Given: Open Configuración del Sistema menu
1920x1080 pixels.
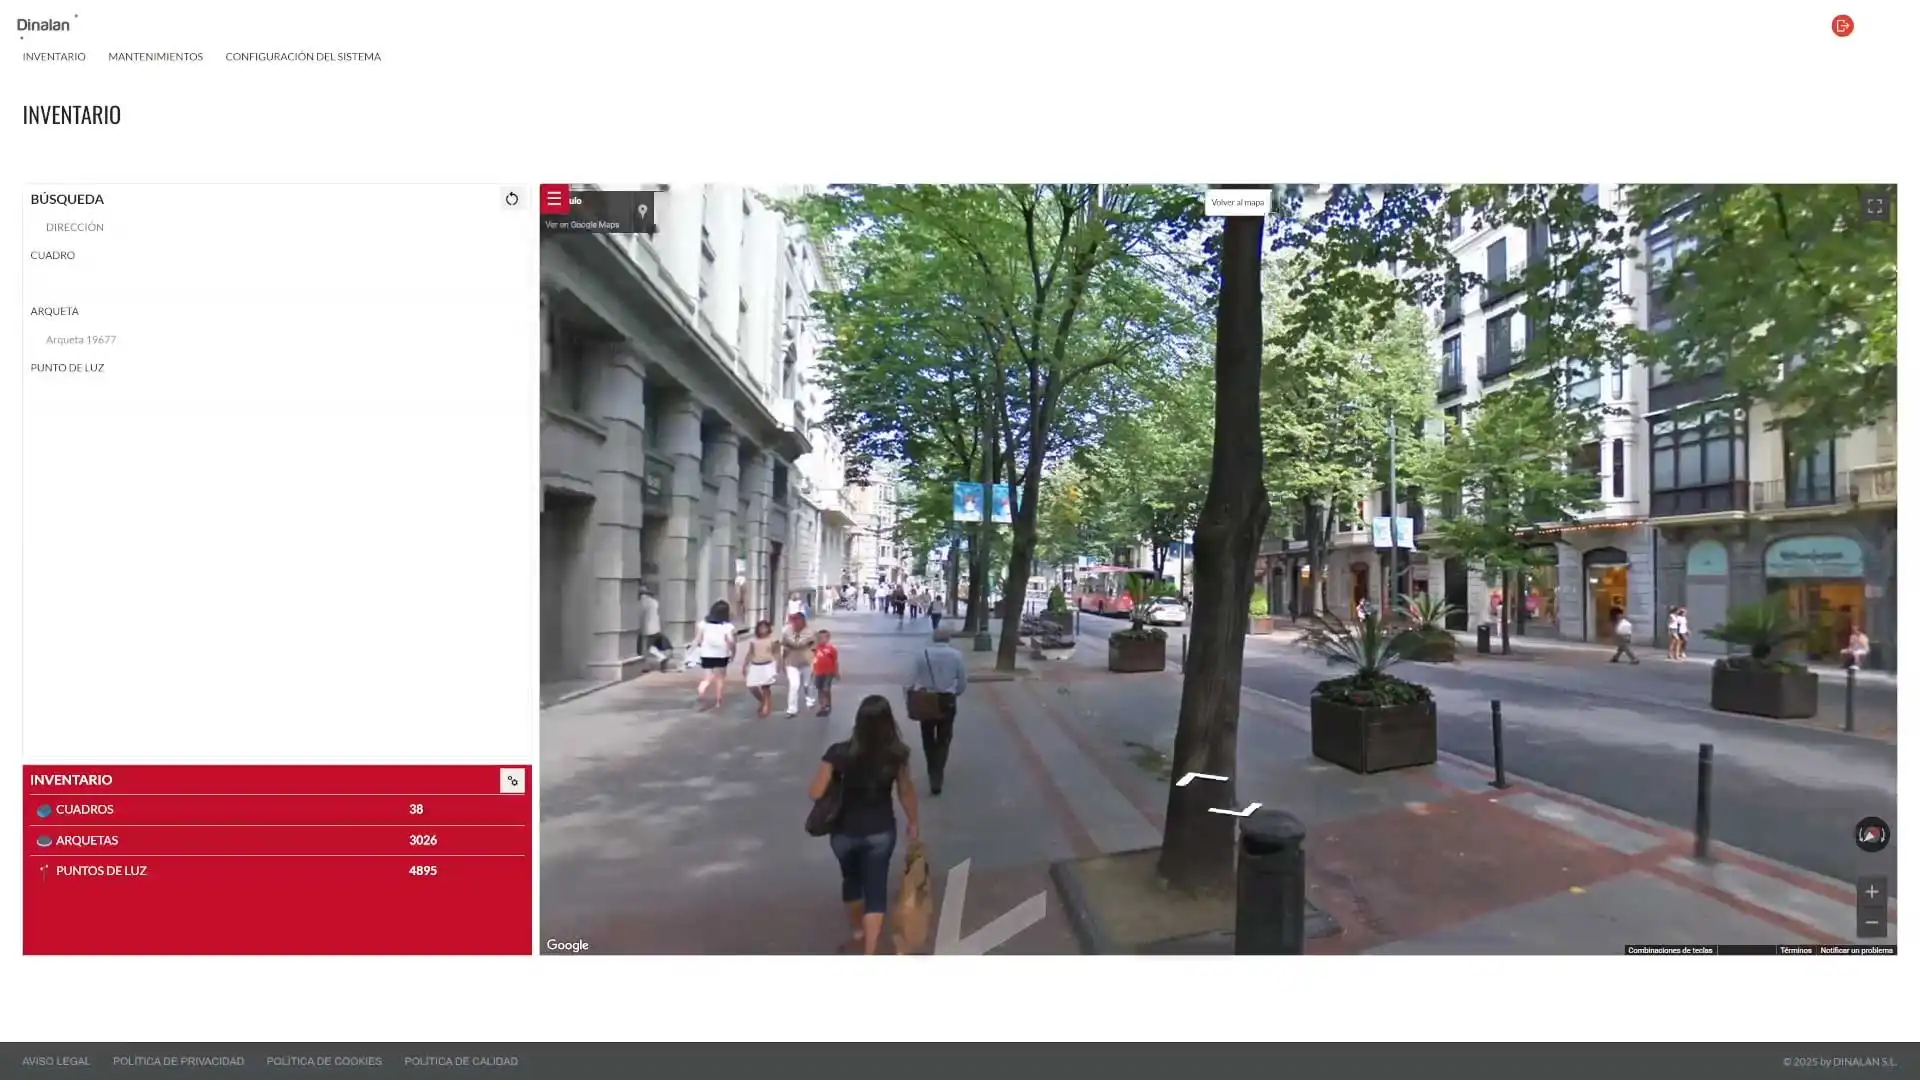Looking at the screenshot, I should click(302, 57).
